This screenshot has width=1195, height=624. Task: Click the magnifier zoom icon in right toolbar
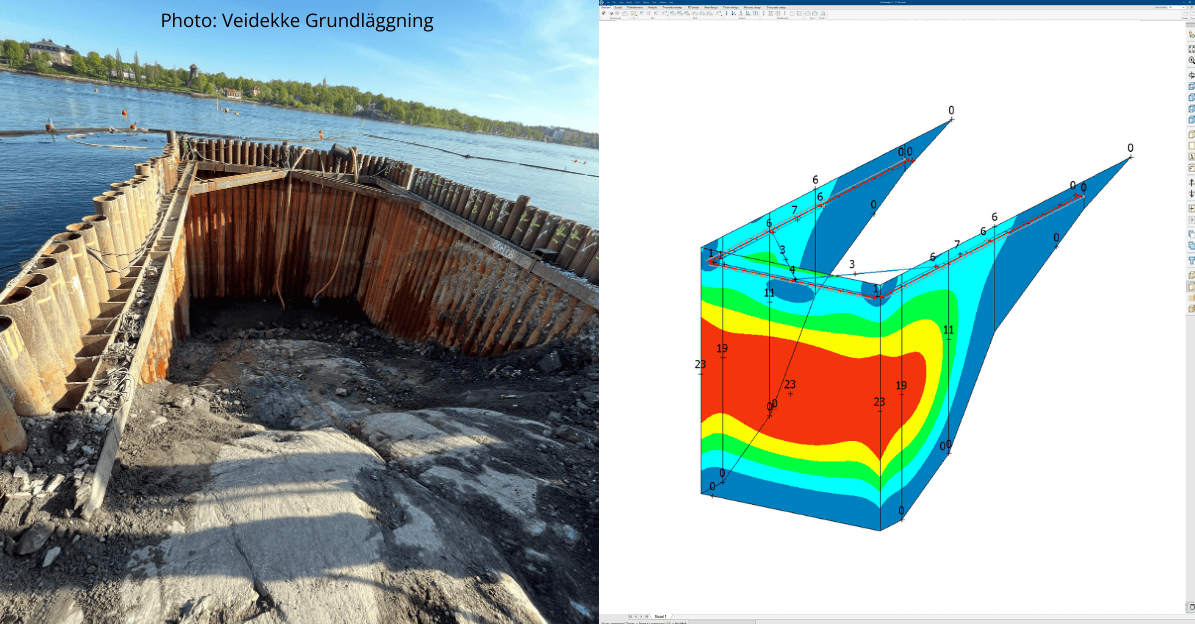pos(1191,60)
